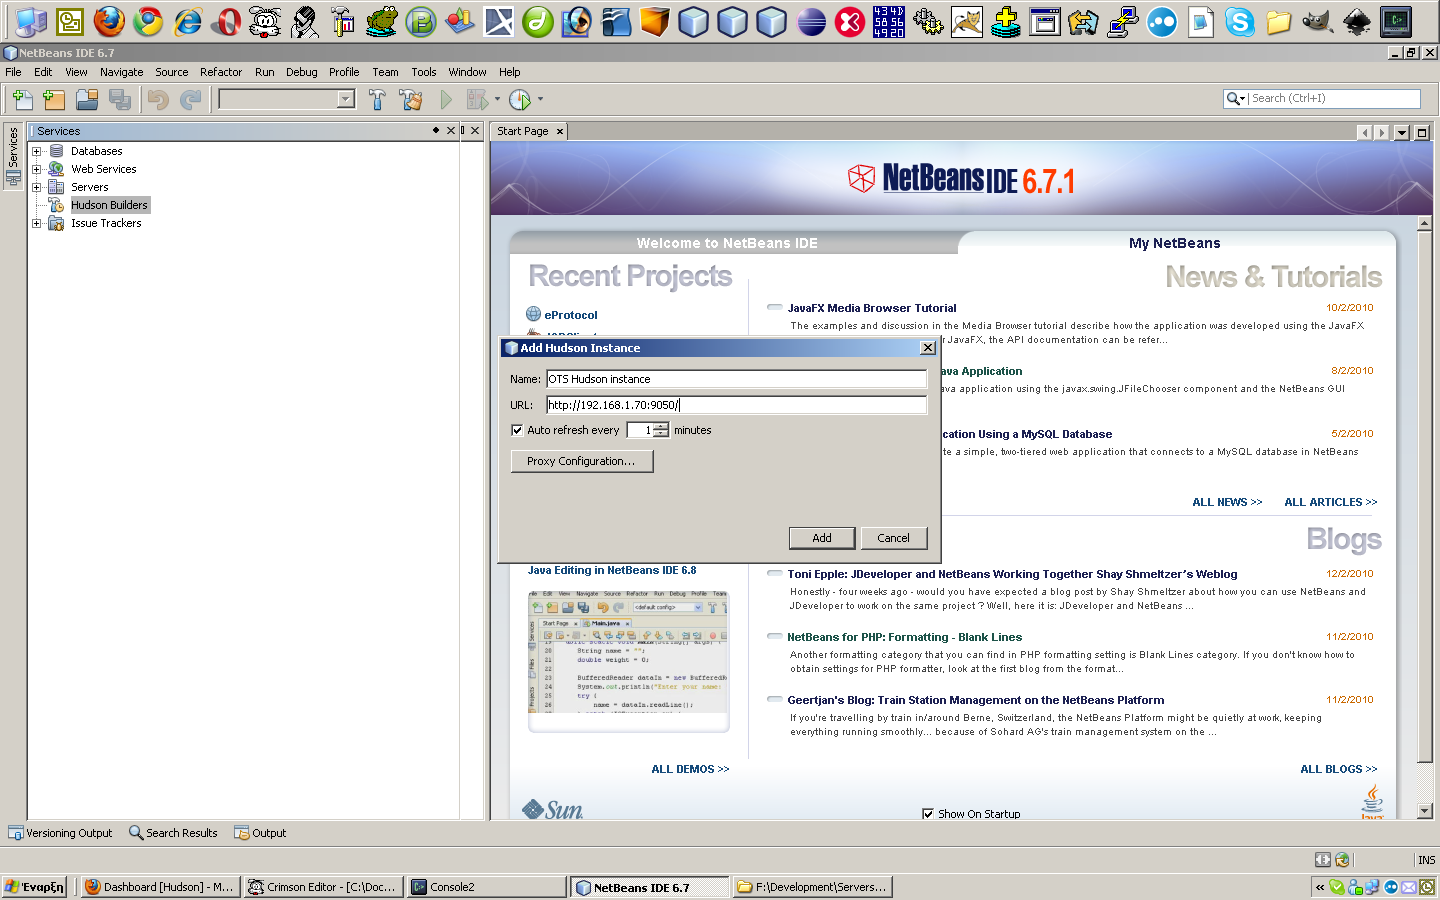The height and width of the screenshot is (900, 1440).
Task: Open the editor document list dropdown arrow
Action: (1402, 132)
